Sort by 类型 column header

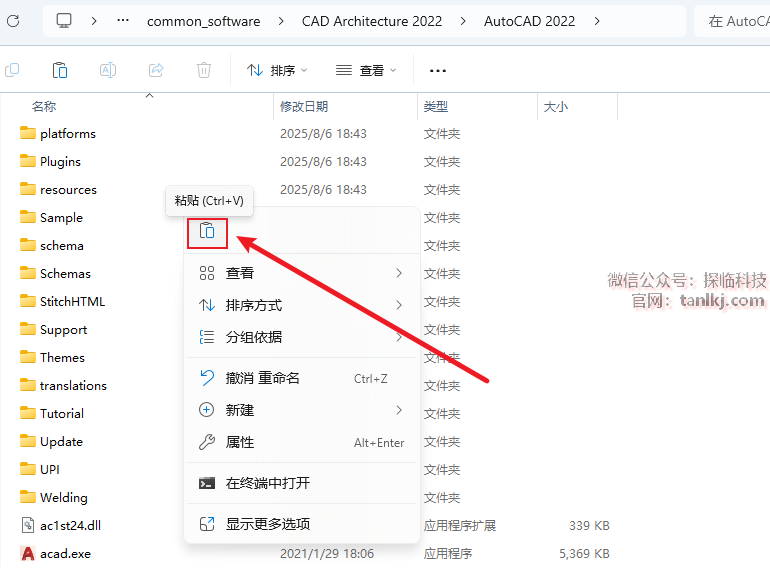[x=436, y=107]
